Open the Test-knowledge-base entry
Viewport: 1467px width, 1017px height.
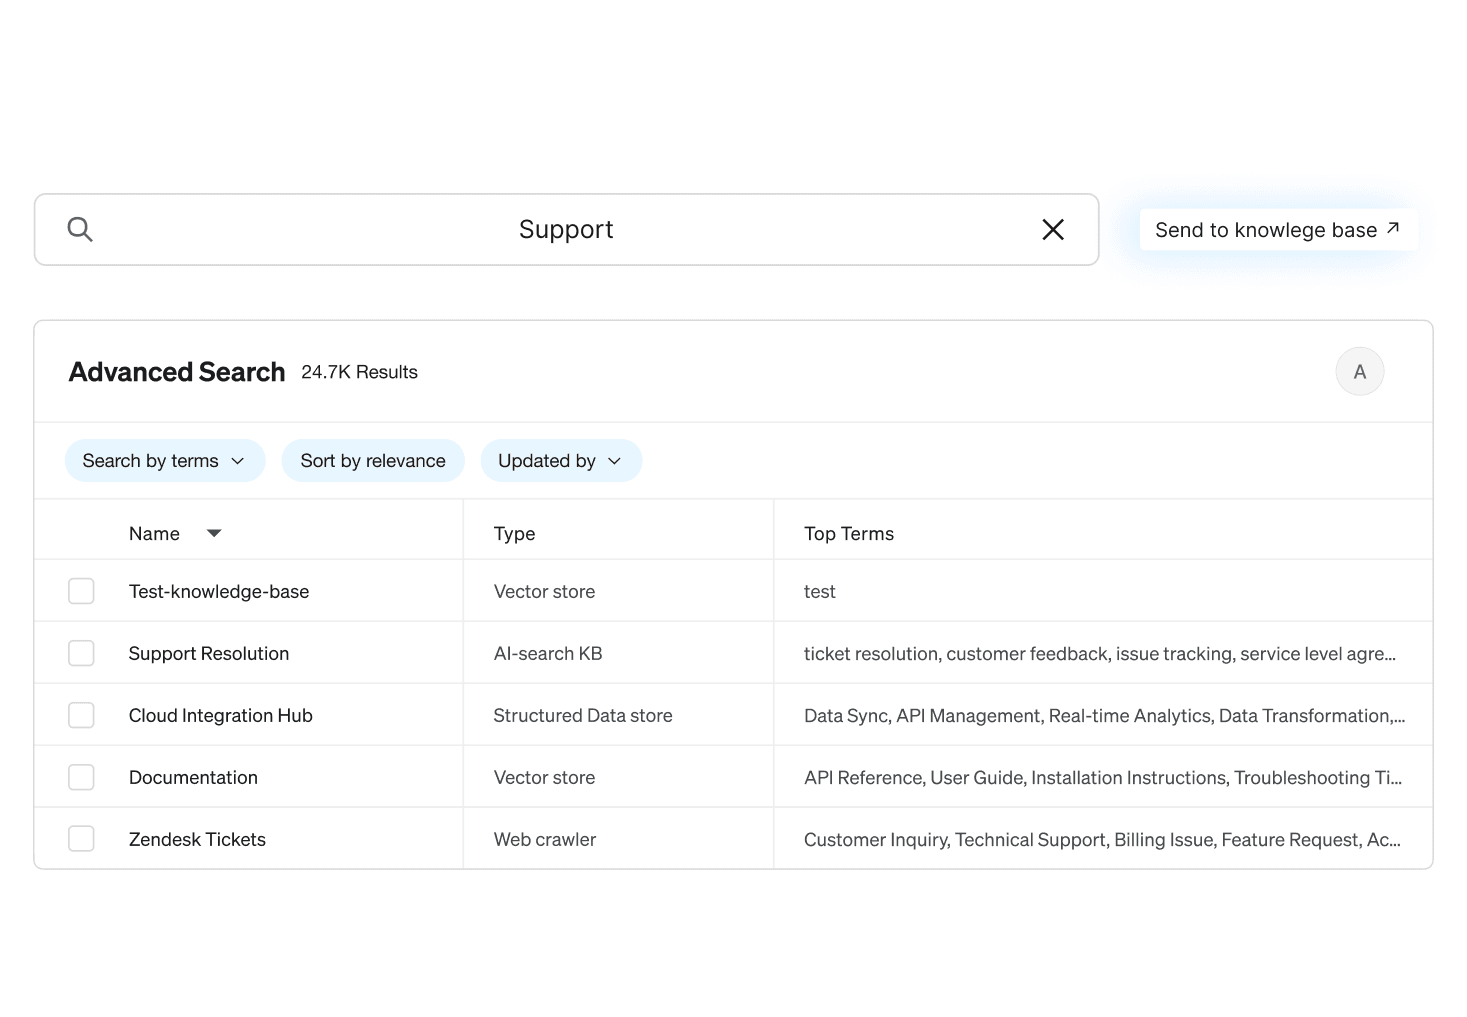click(219, 592)
